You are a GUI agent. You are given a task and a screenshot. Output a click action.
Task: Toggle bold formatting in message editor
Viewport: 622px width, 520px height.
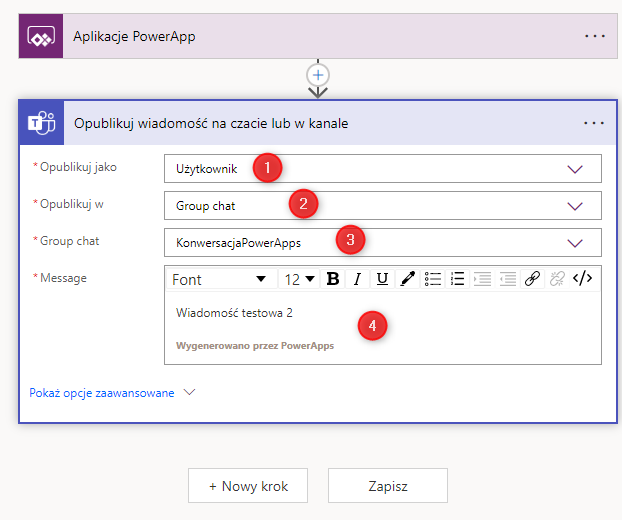click(333, 279)
